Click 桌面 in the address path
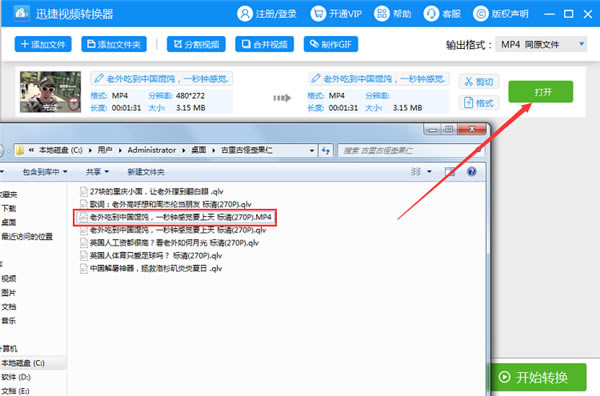Viewport: 600px width, 396px height. (199, 150)
